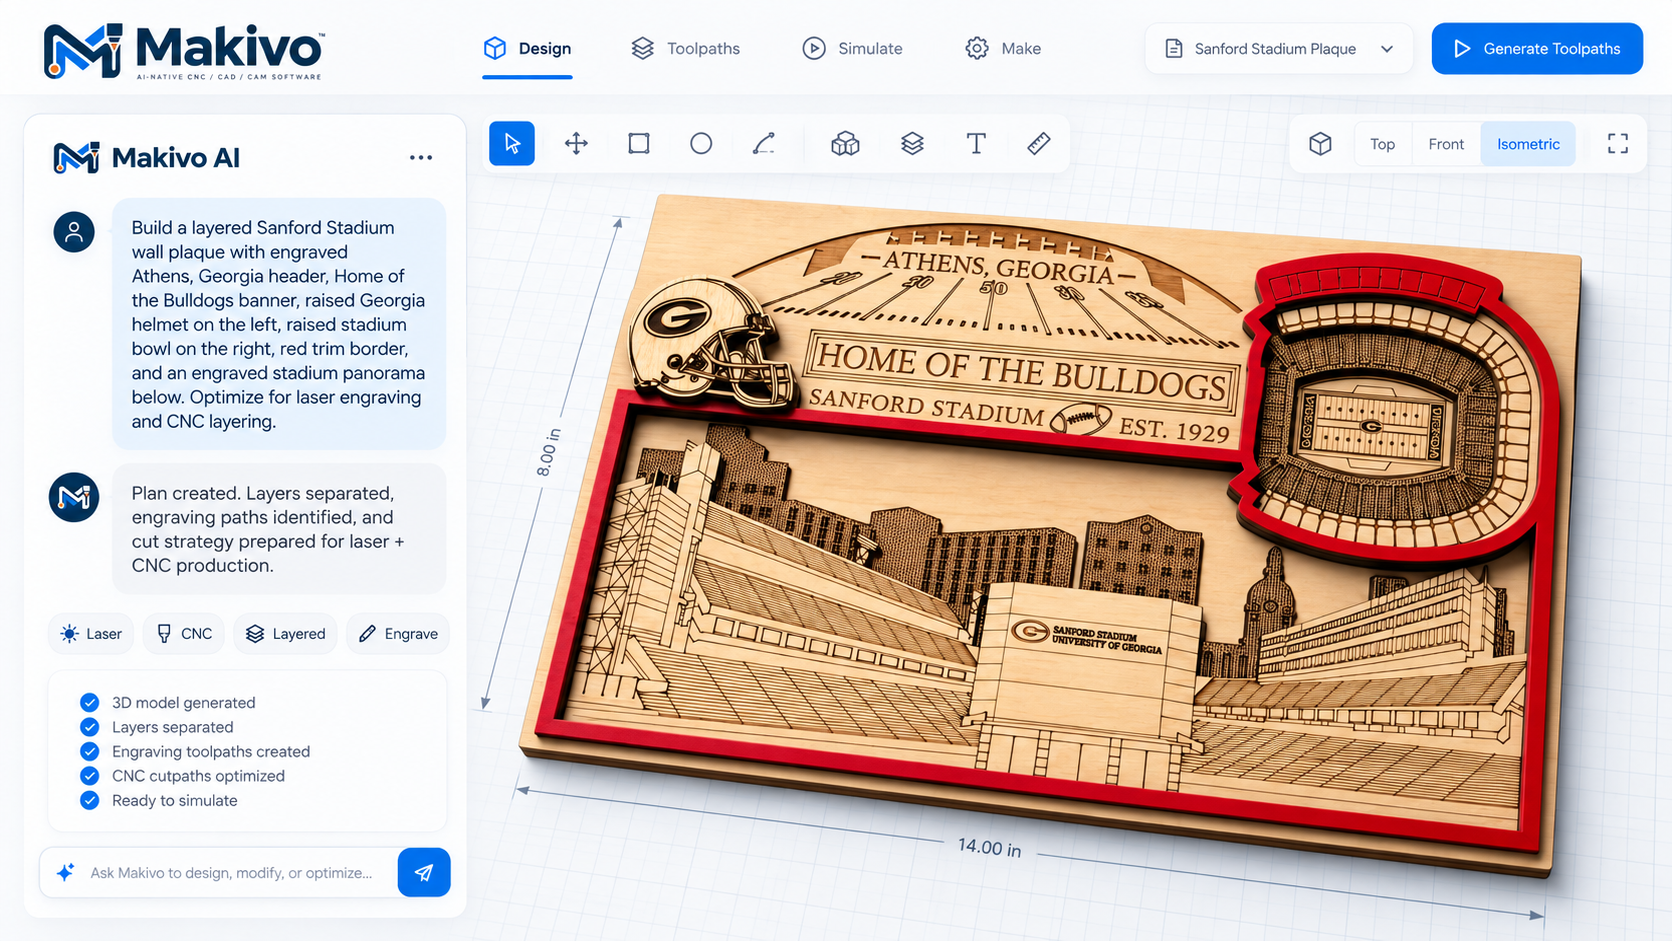
Task: Click 'Engraving toolpaths created' status line
Action: coord(195,752)
